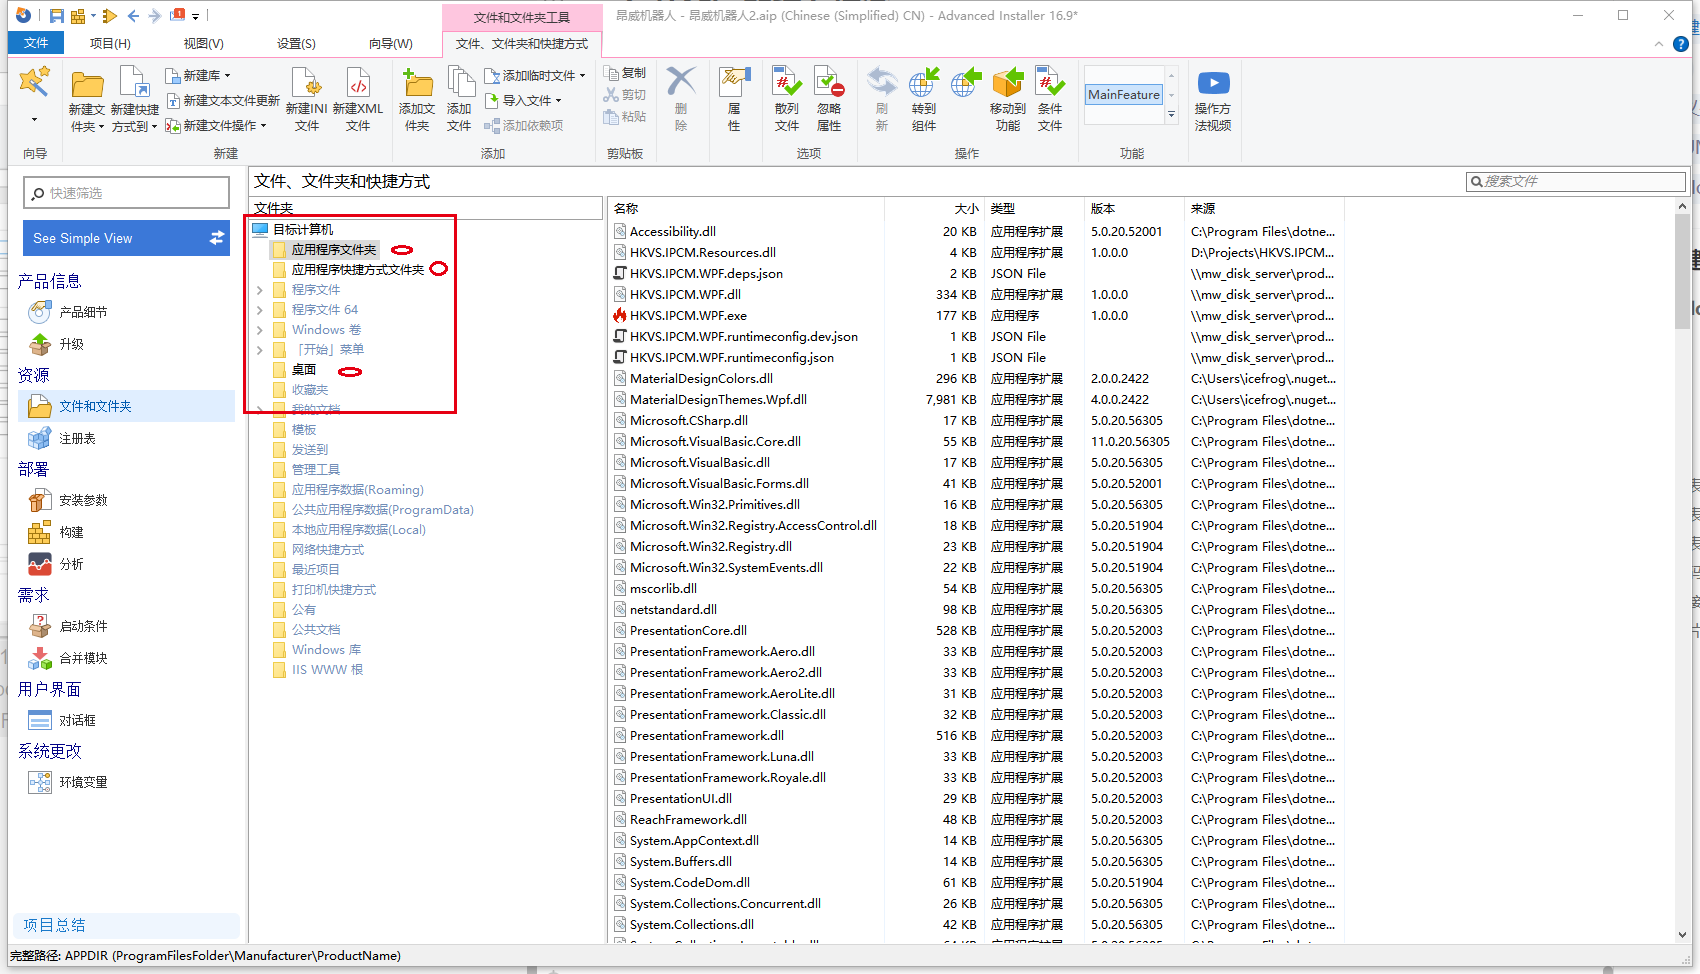
Task: Click the 搜索文件 search field
Action: [1576, 181]
